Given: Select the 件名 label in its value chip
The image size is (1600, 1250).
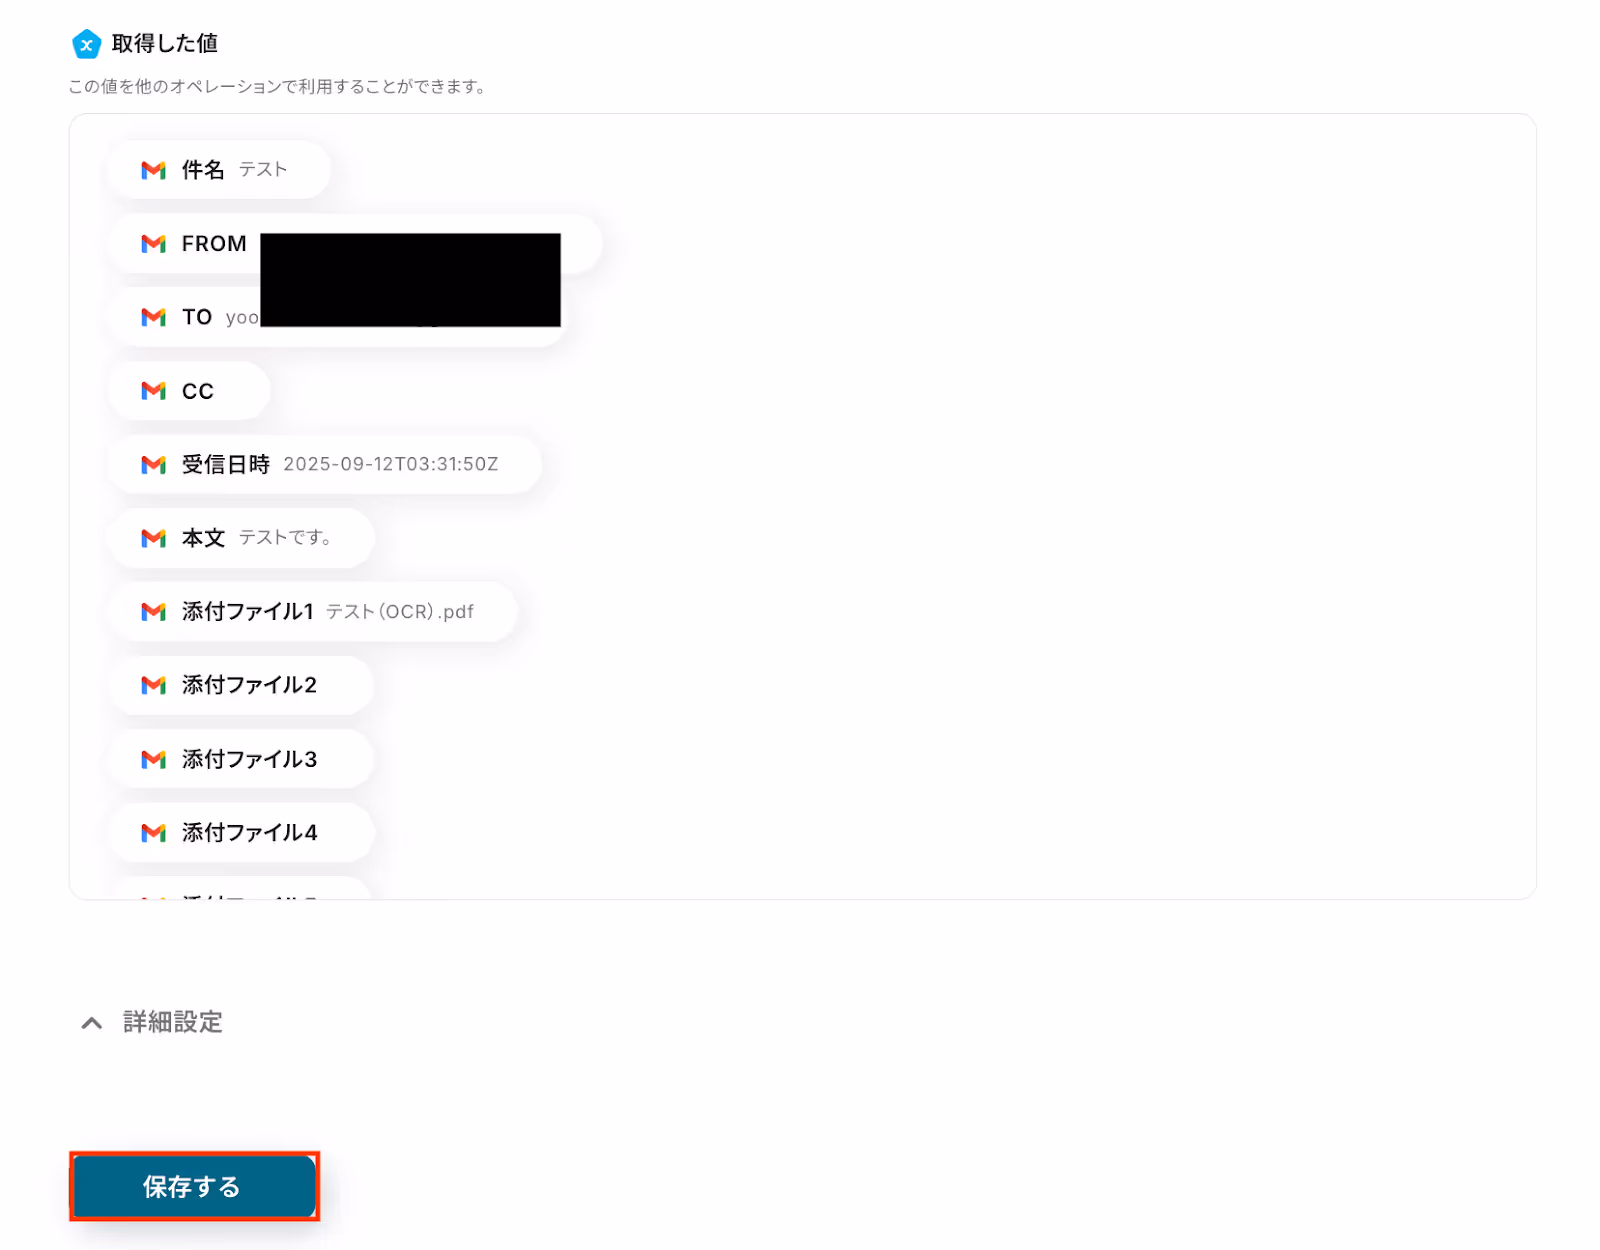Looking at the screenshot, I should point(203,170).
